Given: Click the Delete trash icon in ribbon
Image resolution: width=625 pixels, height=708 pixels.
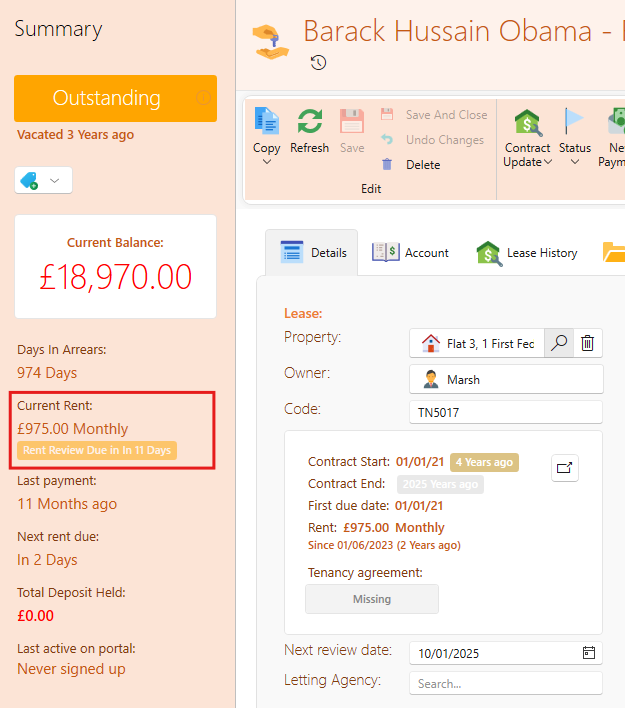Looking at the screenshot, I should tap(387, 164).
